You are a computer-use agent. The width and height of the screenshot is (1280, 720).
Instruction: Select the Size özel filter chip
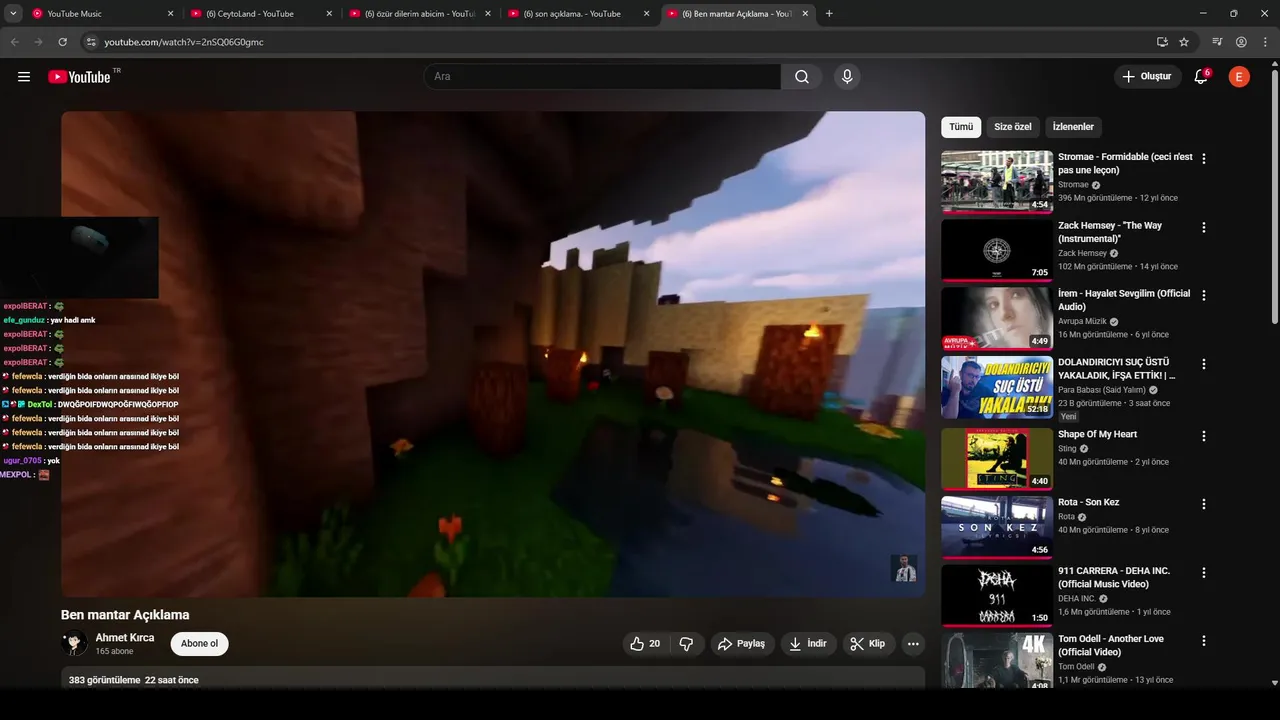[1013, 127]
